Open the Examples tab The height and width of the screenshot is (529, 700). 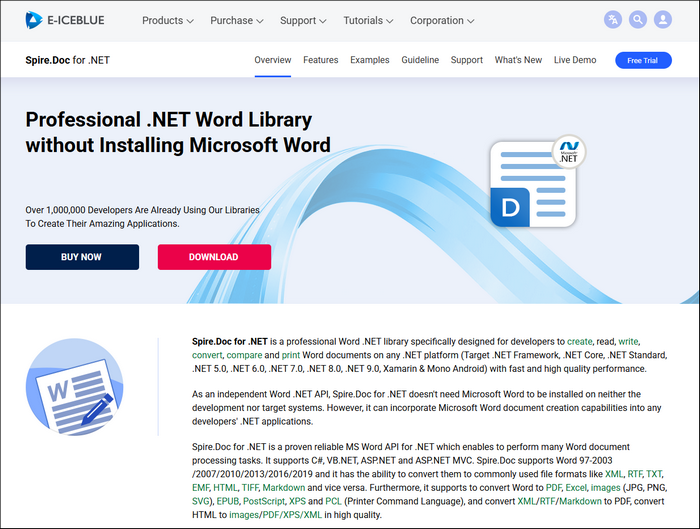tap(370, 60)
